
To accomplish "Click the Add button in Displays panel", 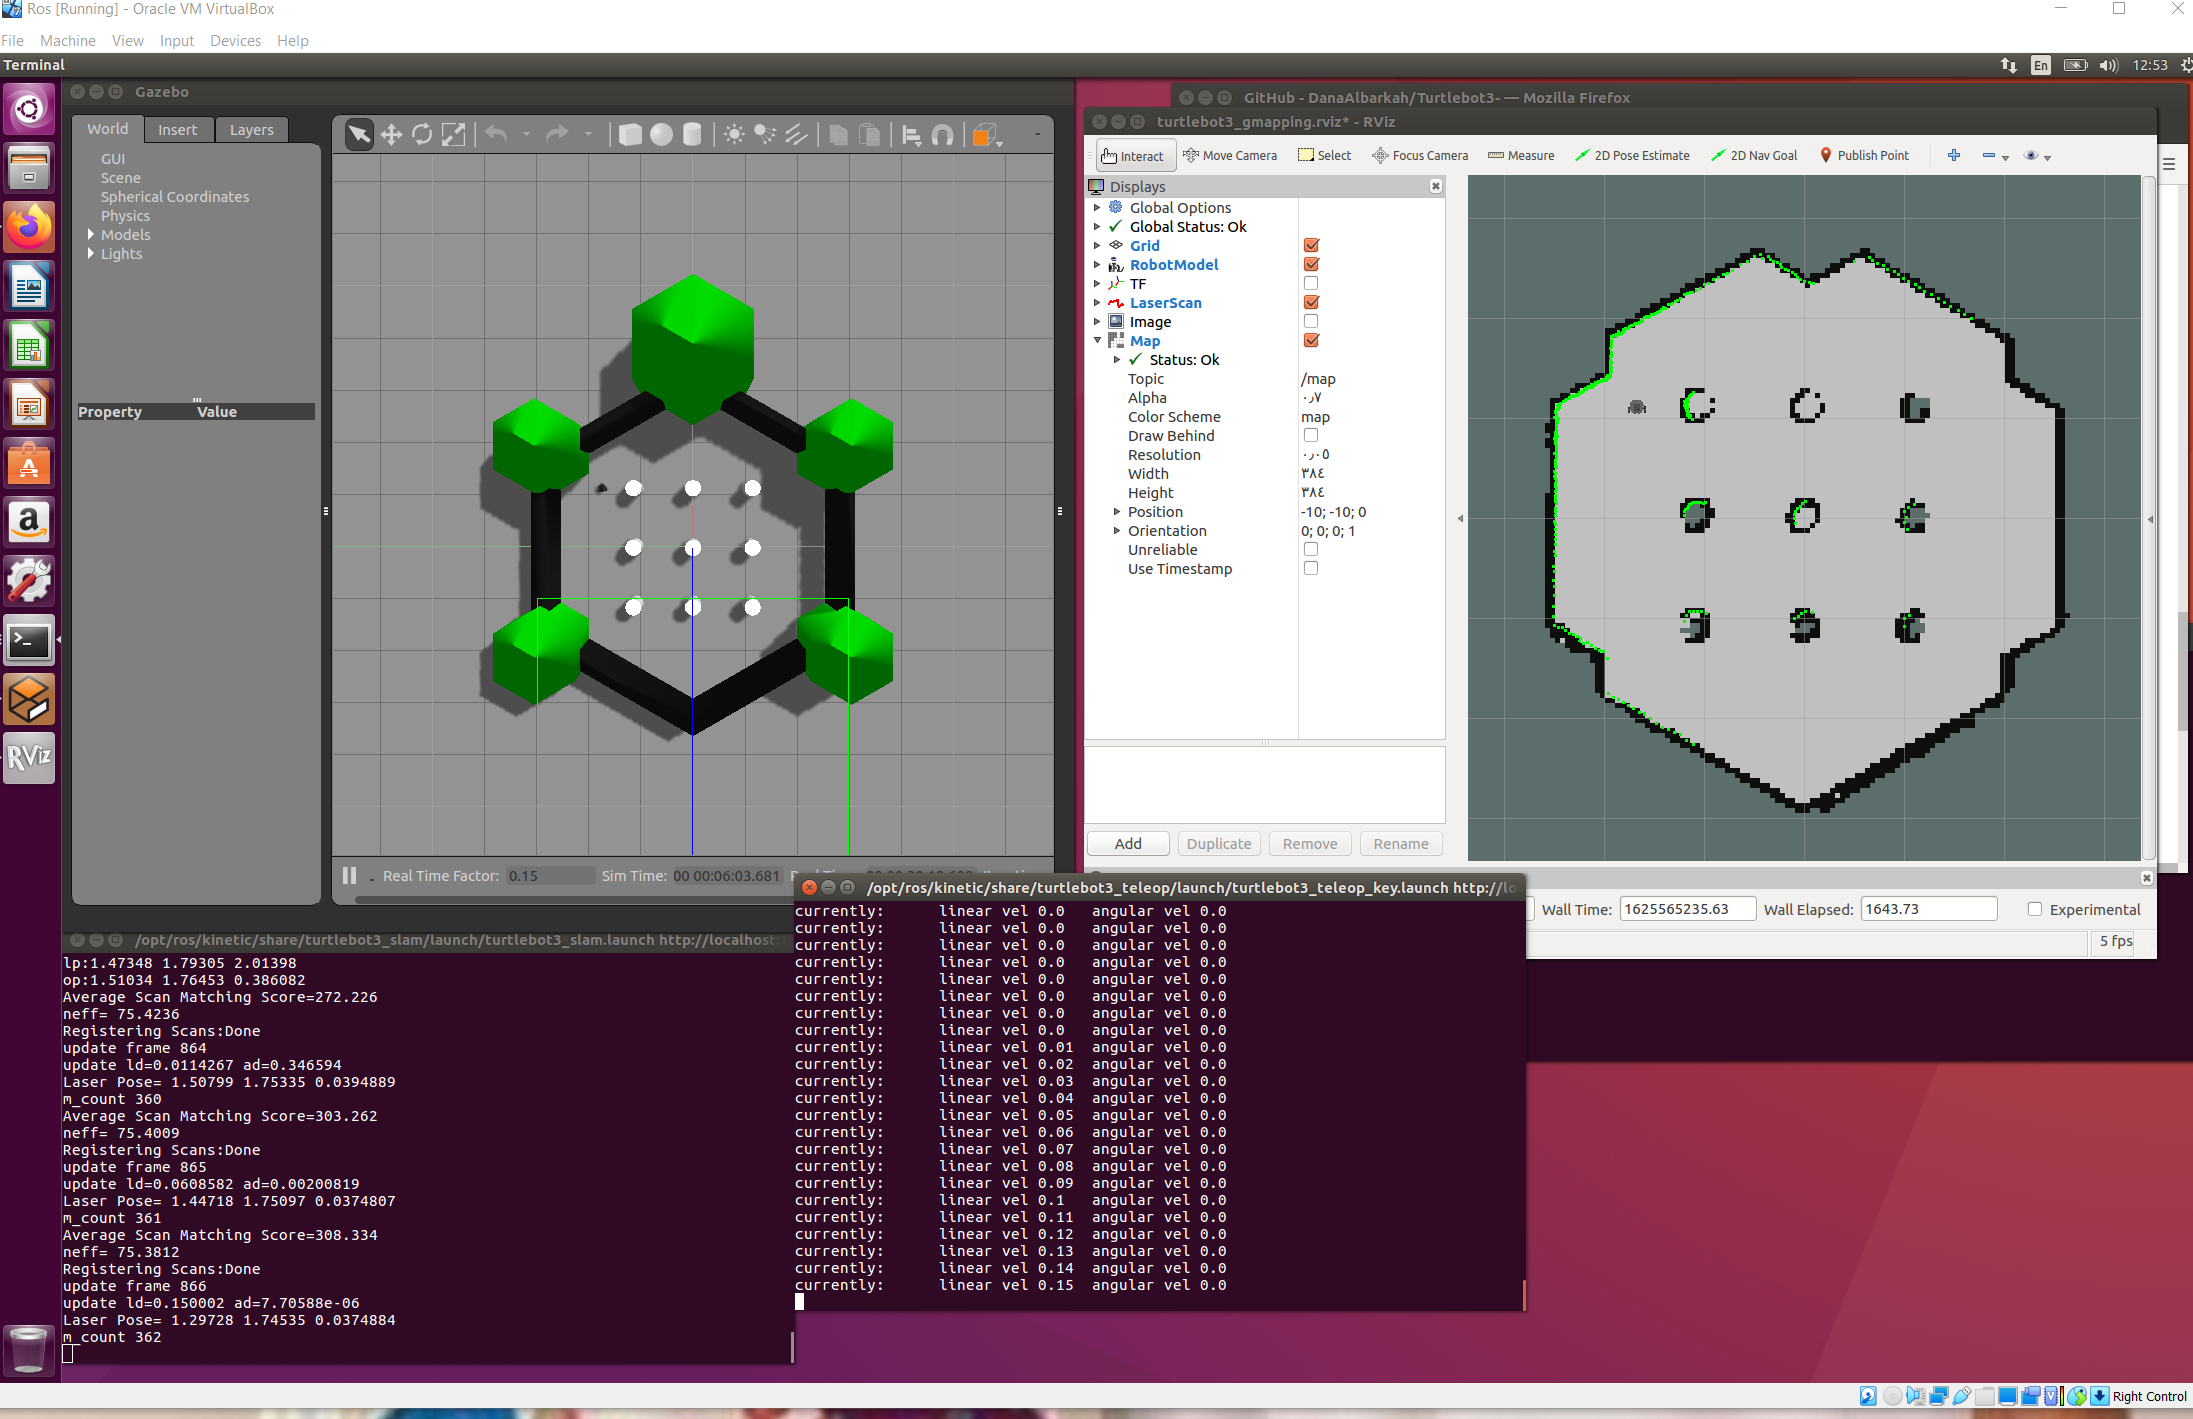I will [1127, 843].
